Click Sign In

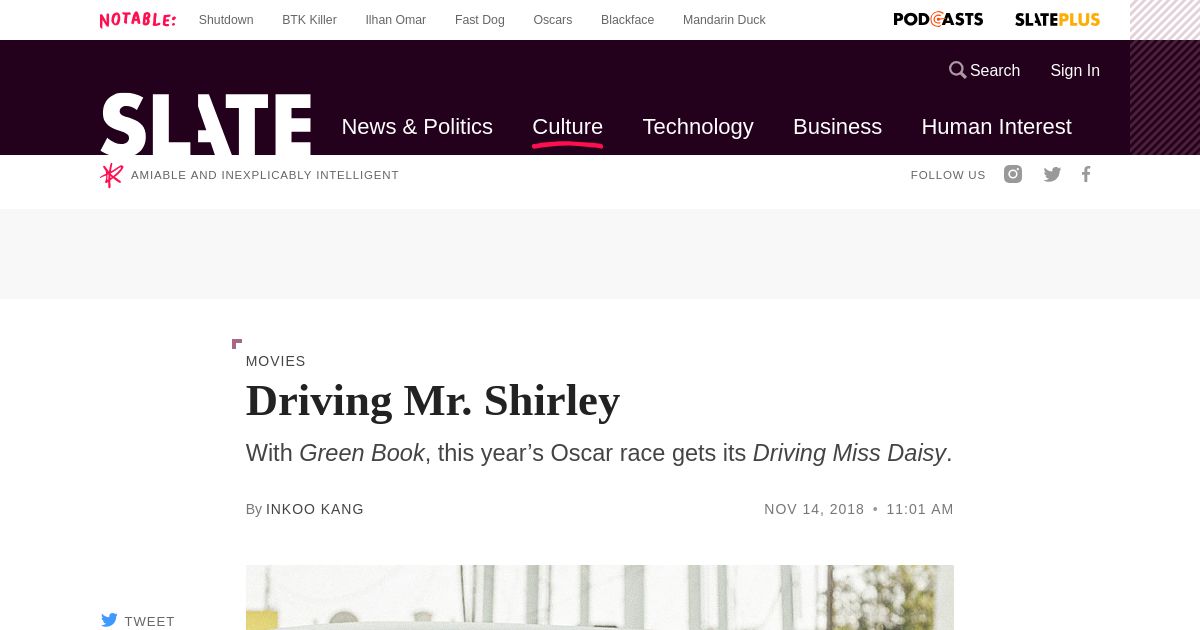pos(1075,70)
